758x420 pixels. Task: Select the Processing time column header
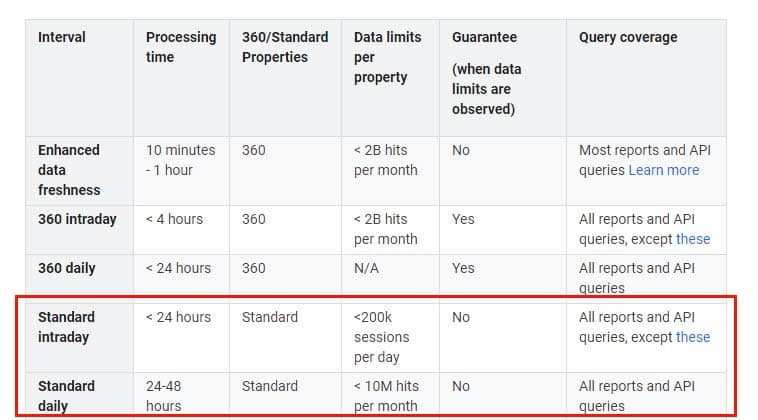(180, 47)
